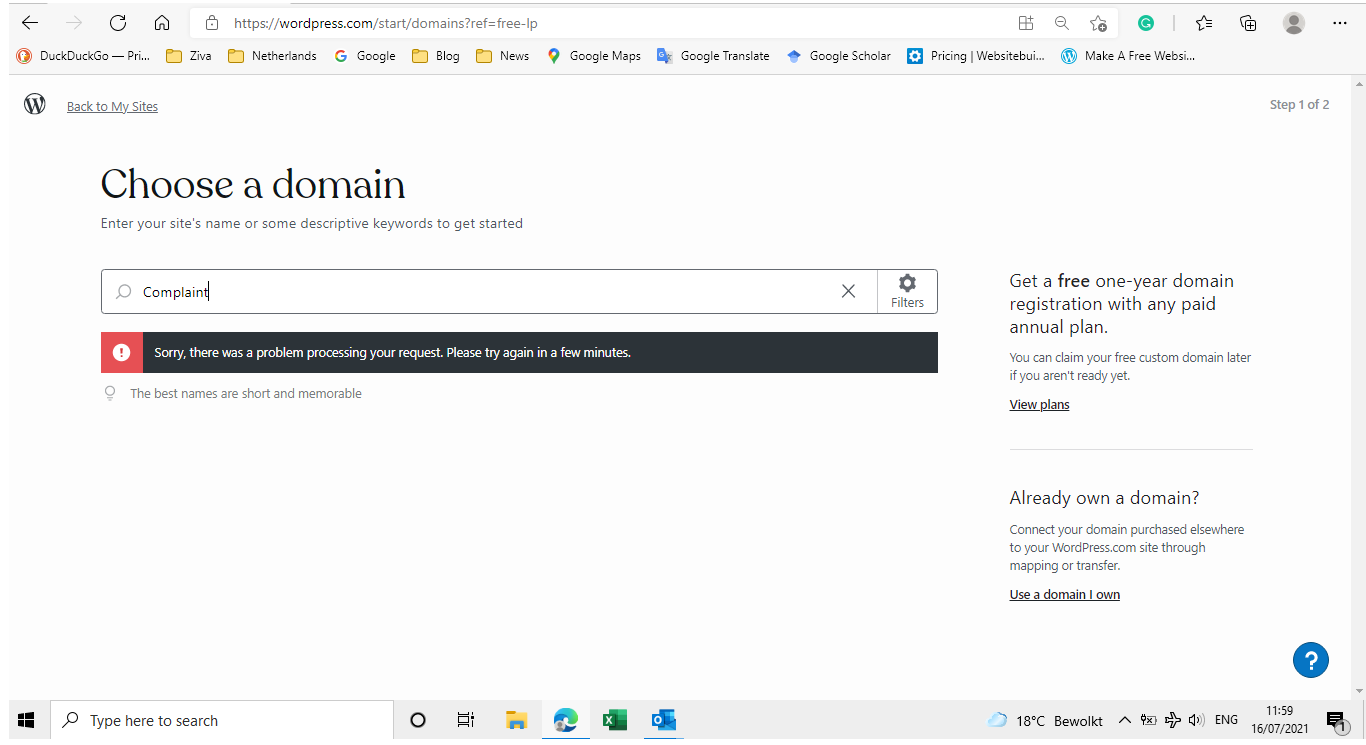The width and height of the screenshot is (1366, 745).
Task: Click the lightbulb tip icon
Action: point(111,394)
